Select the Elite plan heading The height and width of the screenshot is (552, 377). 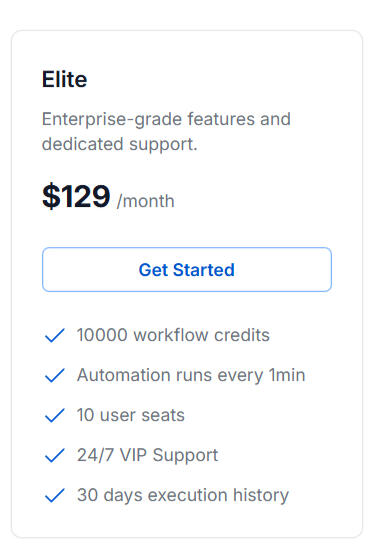pyautogui.click(x=64, y=79)
